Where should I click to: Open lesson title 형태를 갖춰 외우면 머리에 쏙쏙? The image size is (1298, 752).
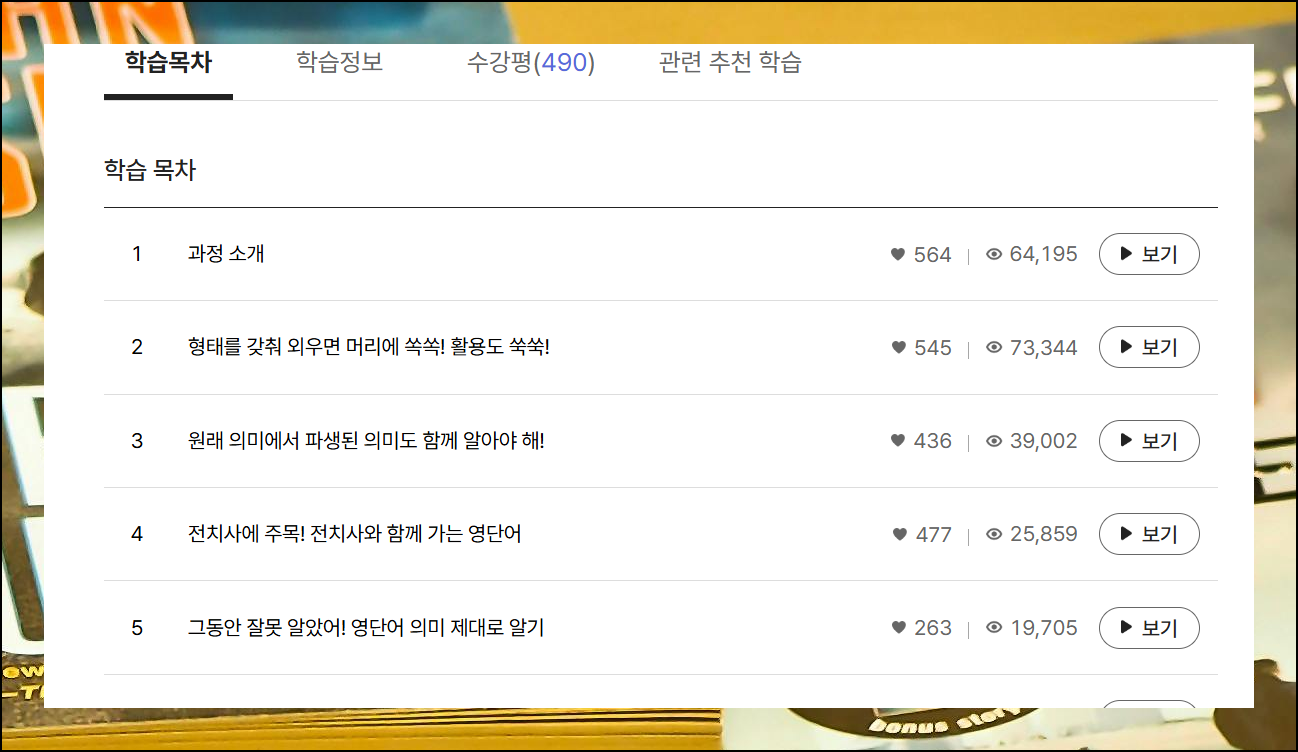click(x=369, y=347)
